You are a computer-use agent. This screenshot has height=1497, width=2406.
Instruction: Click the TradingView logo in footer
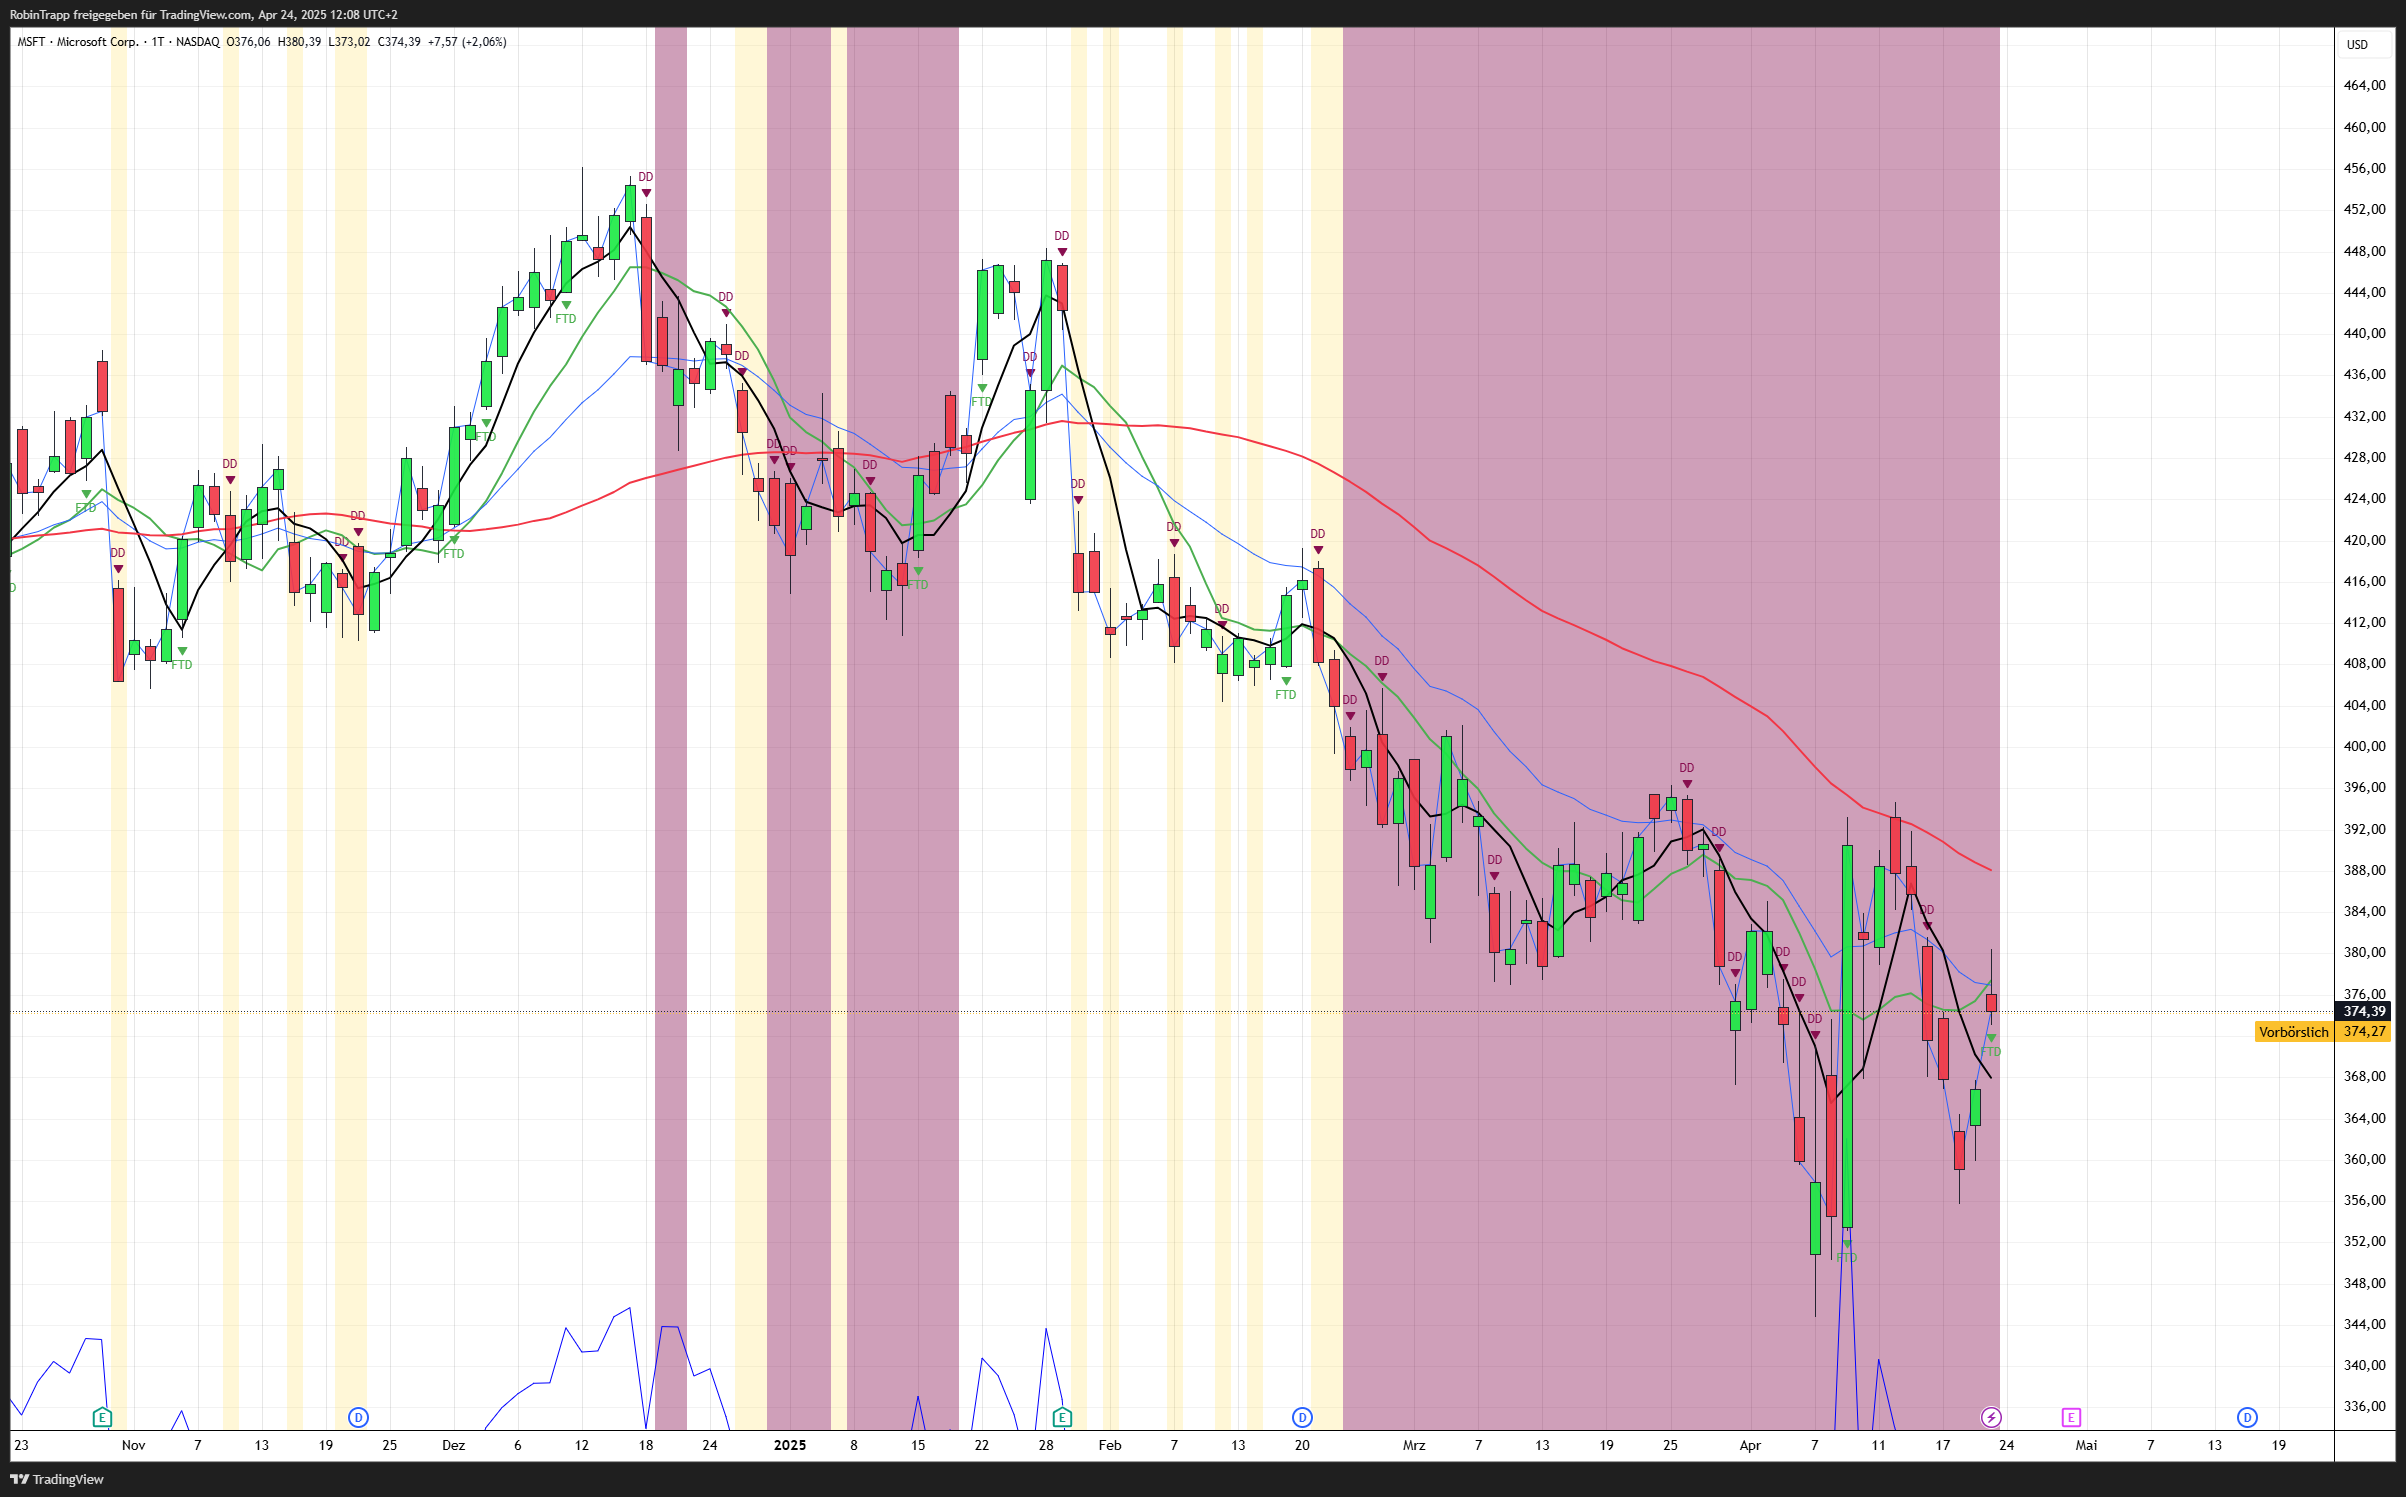coord(57,1479)
